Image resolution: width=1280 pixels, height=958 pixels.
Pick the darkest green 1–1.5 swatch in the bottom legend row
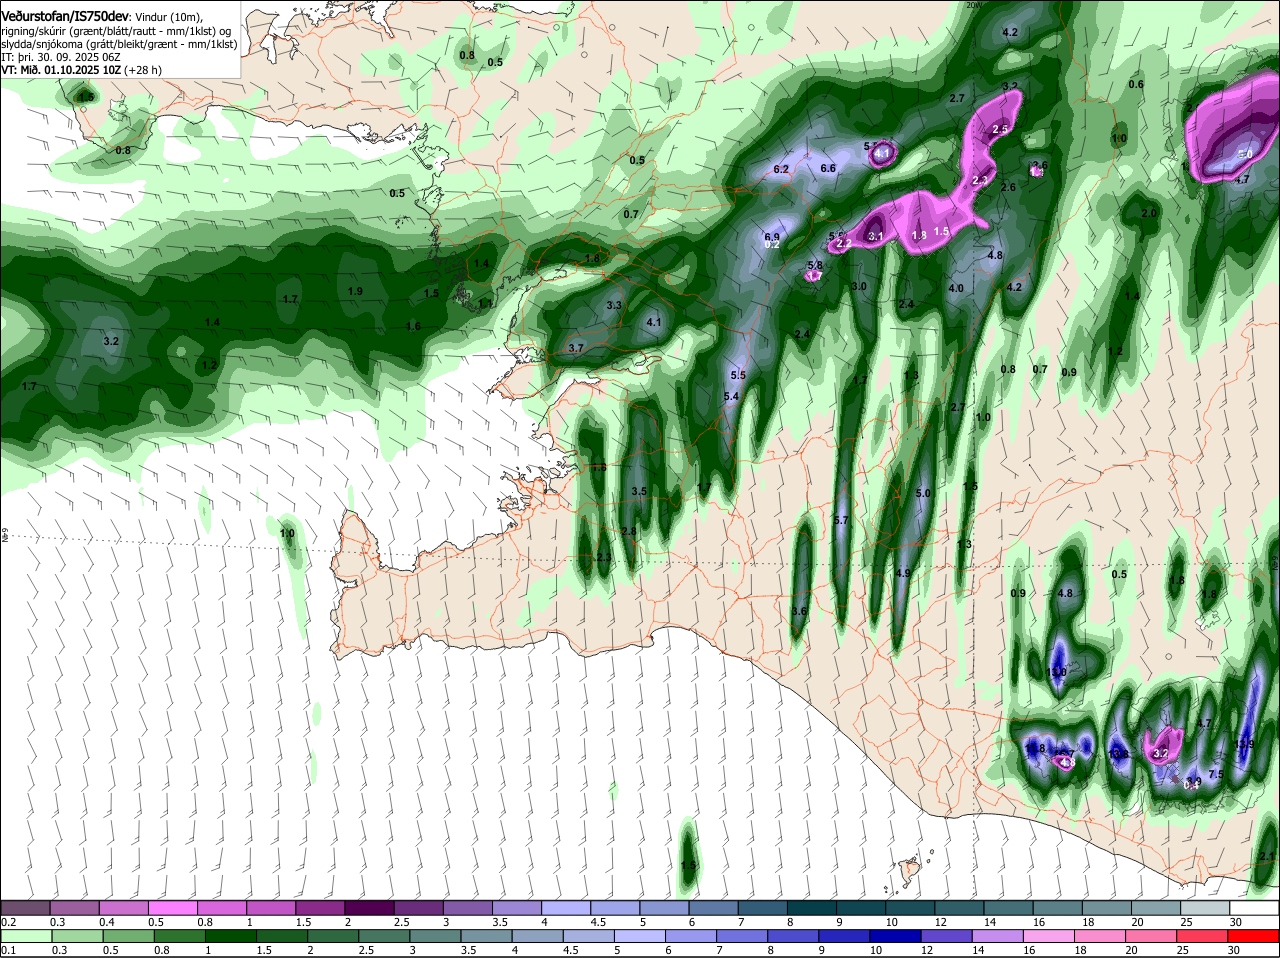[230, 935]
